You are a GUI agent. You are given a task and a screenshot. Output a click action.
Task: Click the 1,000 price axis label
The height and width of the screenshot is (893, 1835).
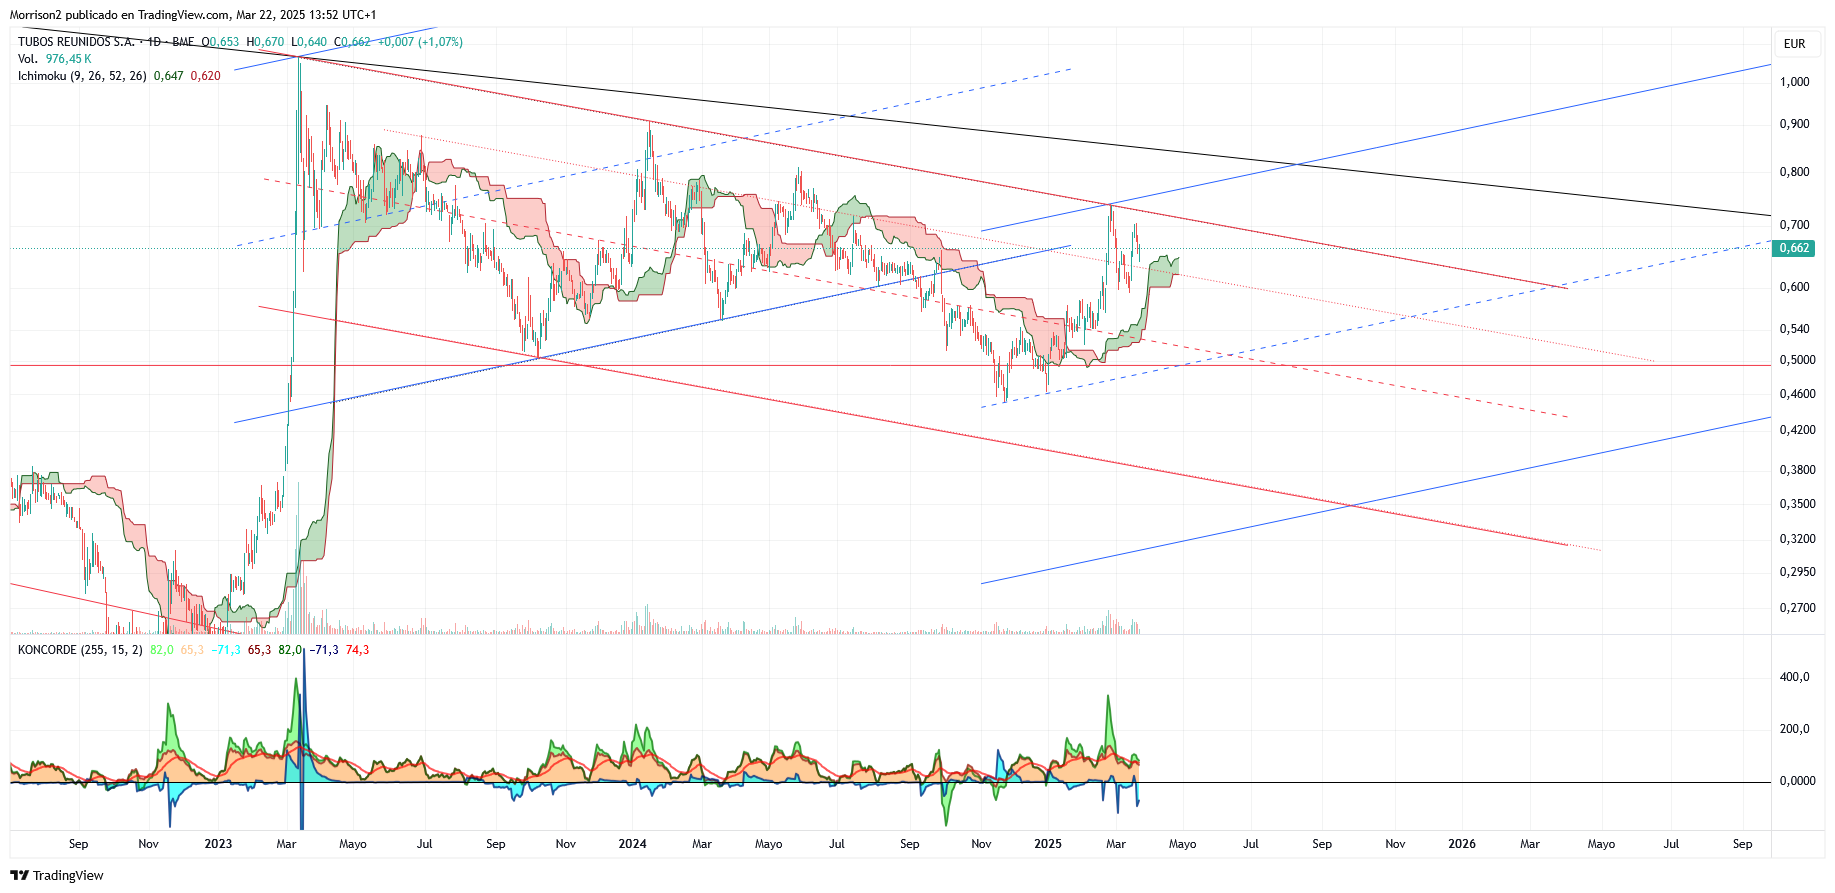click(x=1794, y=82)
